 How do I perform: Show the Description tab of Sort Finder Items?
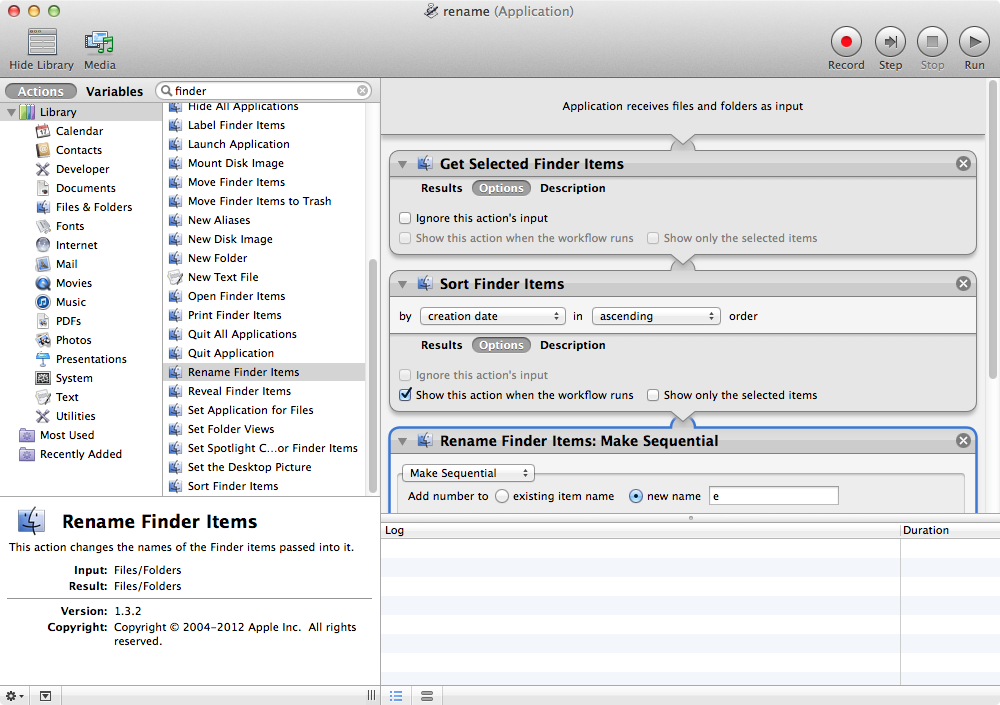tap(572, 345)
